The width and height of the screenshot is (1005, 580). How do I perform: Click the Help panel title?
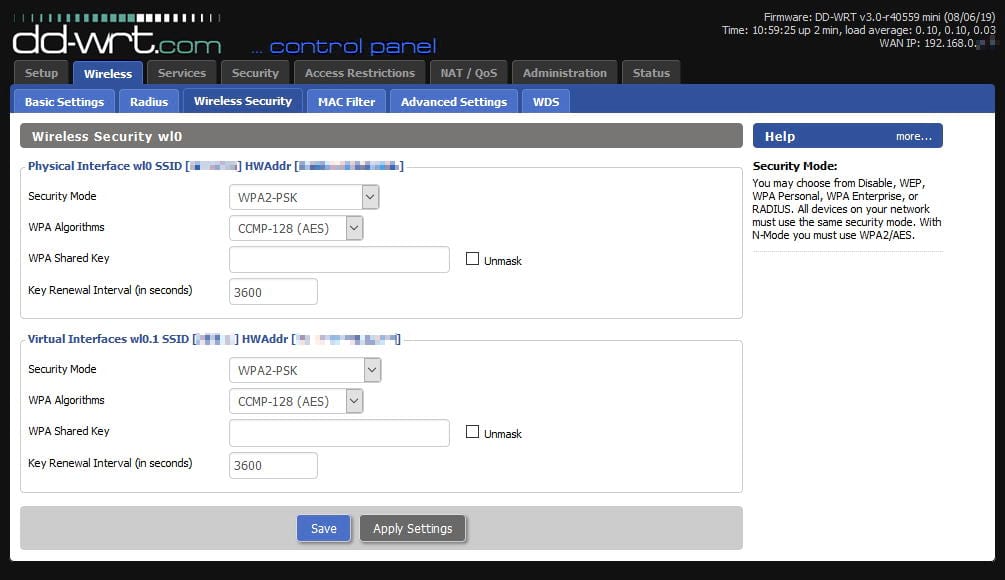(780, 136)
